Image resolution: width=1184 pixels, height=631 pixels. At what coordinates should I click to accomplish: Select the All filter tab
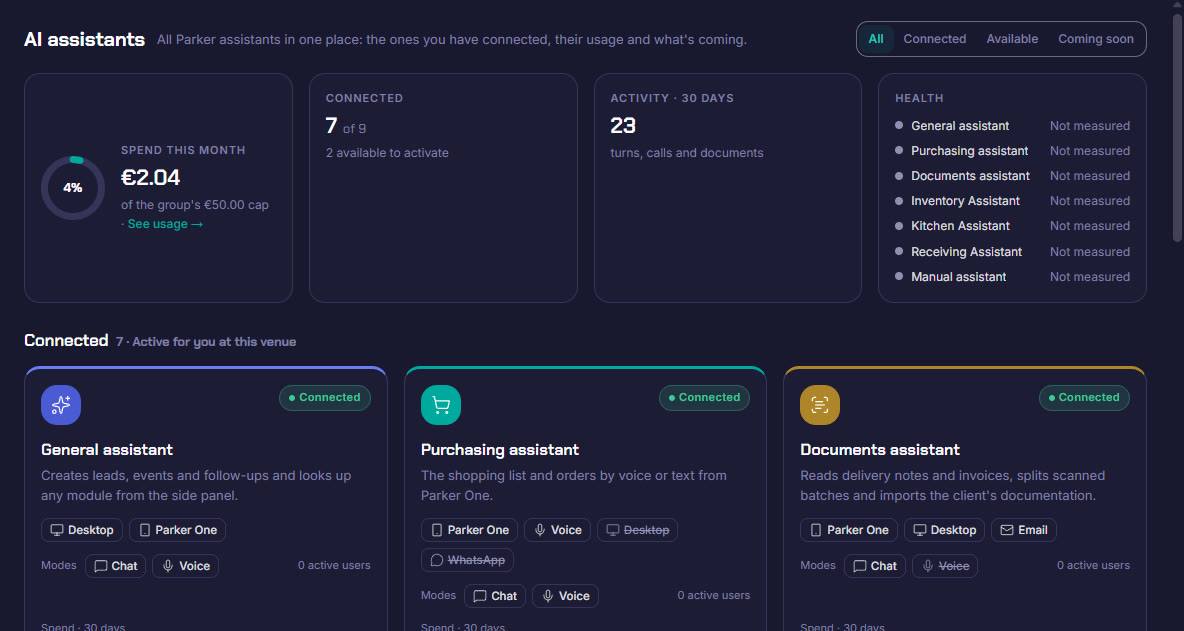(876, 39)
